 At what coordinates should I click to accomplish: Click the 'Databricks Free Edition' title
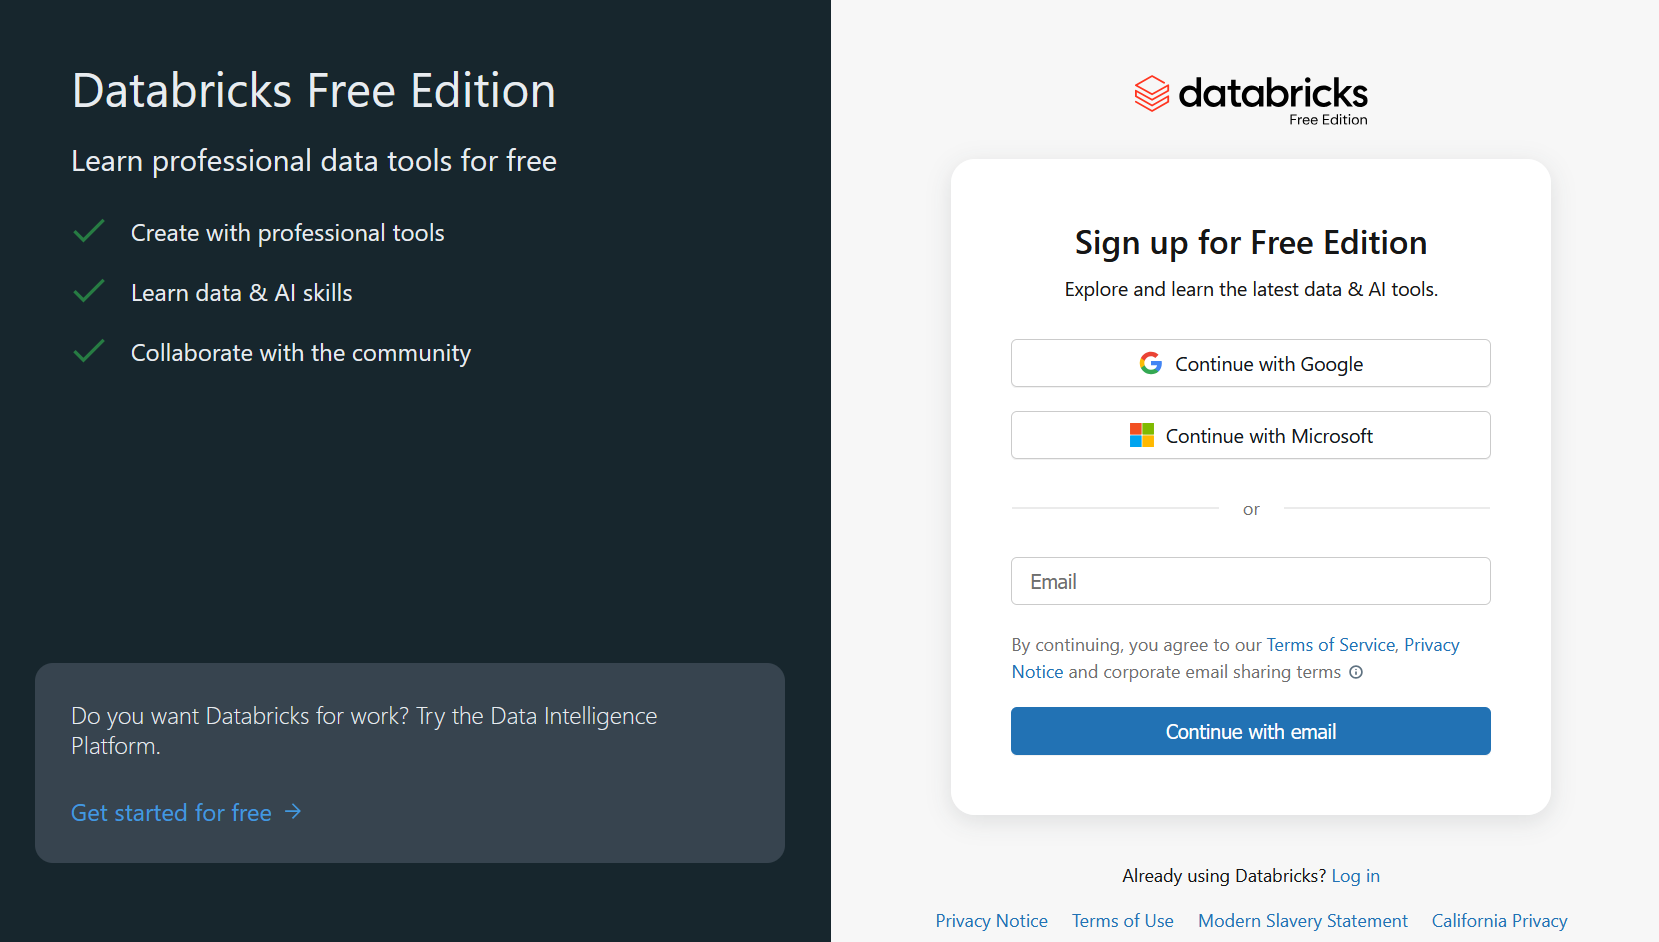[x=314, y=91]
